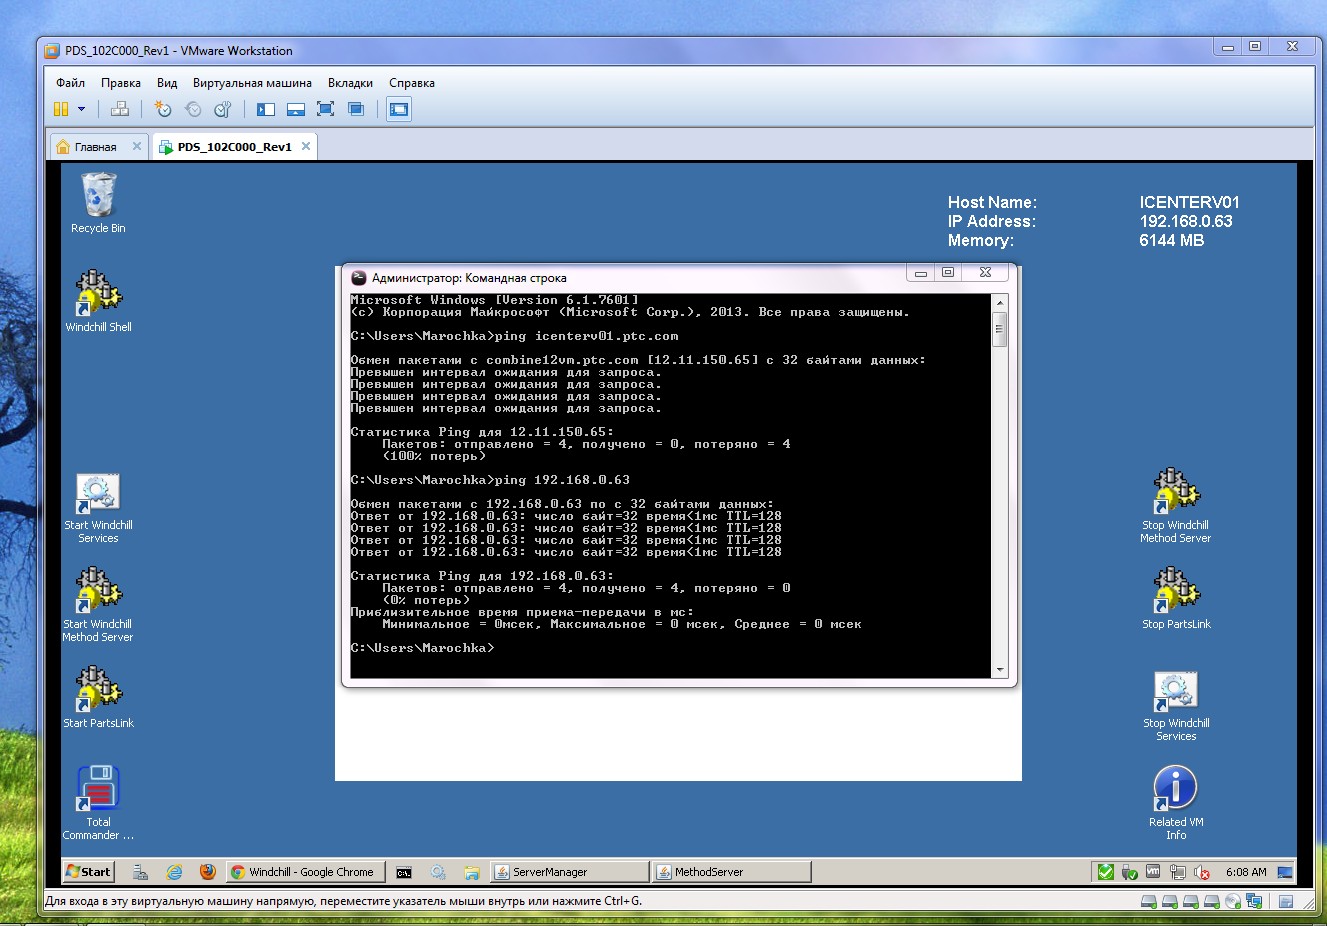Click the guest Show Desktop button
Image resolution: width=1327 pixels, height=926 pixels.
1285,872
